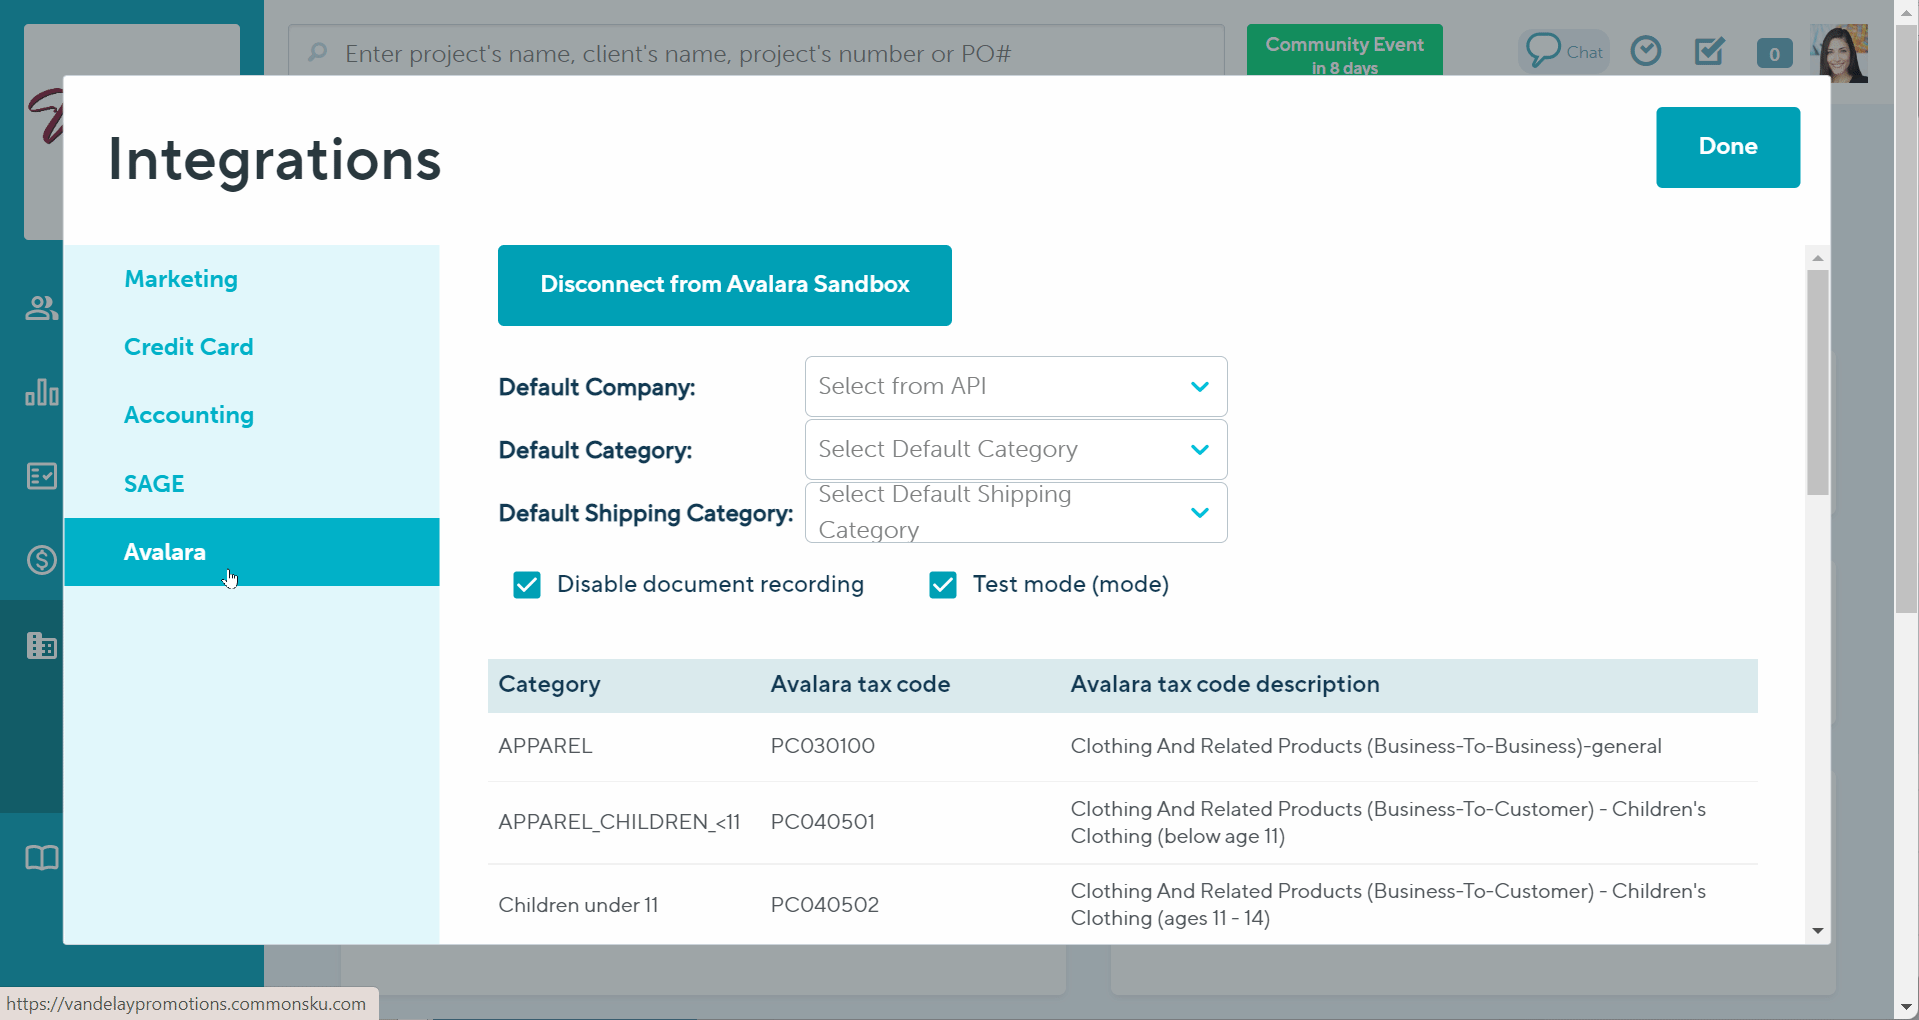Expand the Default Company dropdown
The width and height of the screenshot is (1919, 1020).
pyautogui.click(x=1015, y=387)
